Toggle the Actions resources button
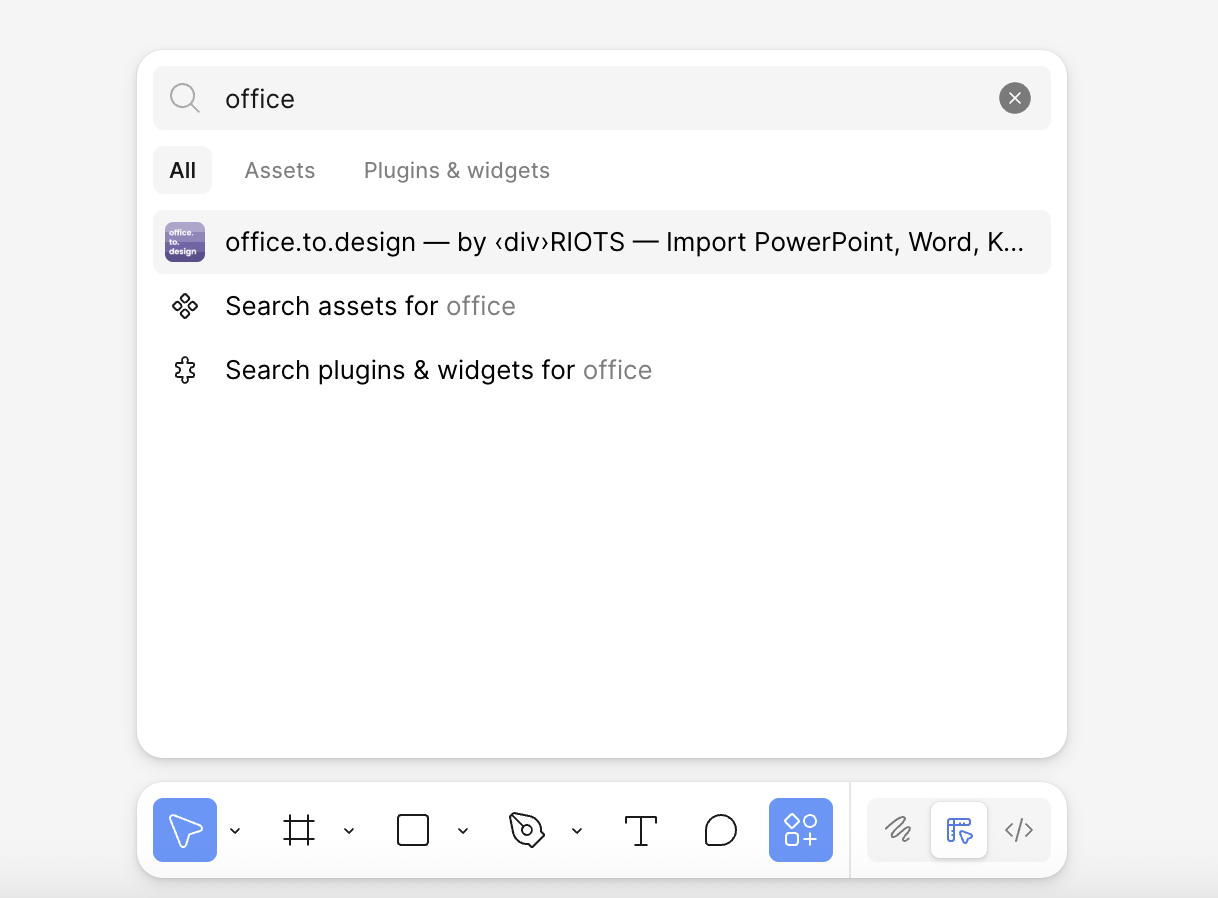This screenshot has height=898, width=1218. (801, 830)
